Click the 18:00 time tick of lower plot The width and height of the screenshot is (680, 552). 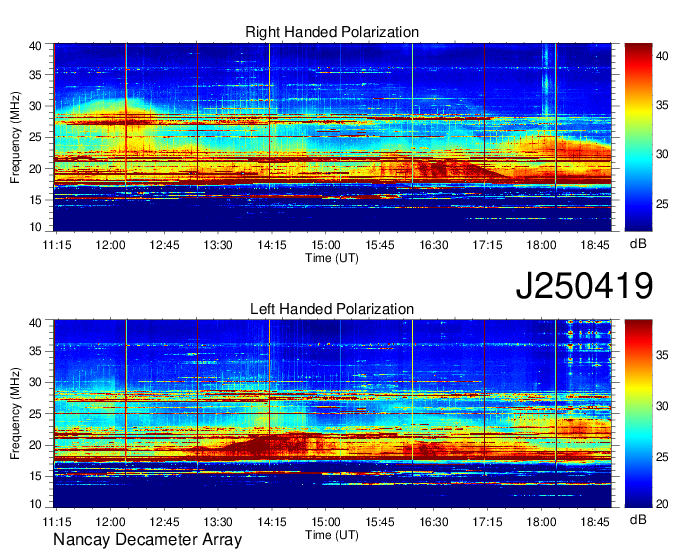coord(541,522)
